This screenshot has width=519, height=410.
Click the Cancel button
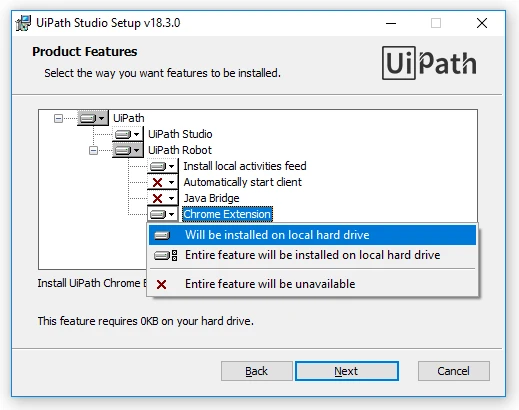pyautogui.click(x=454, y=371)
